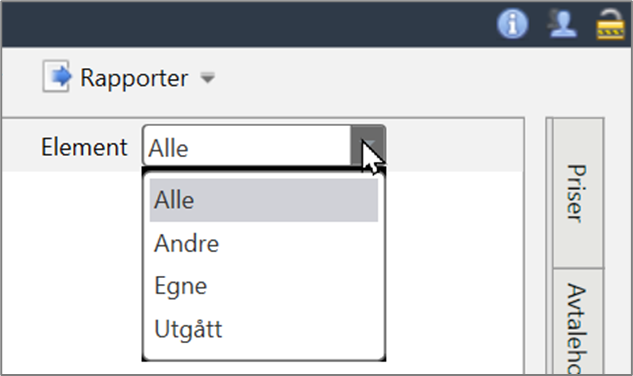Image resolution: width=633 pixels, height=376 pixels.
Task: Click the Element field label
Action: tap(84, 147)
